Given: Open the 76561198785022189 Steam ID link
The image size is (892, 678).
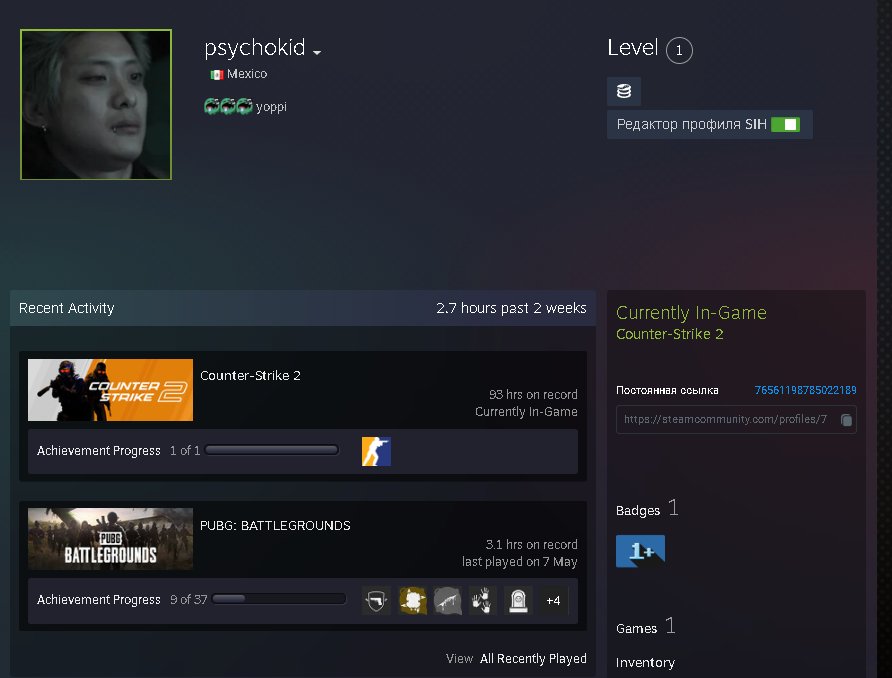Looking at the screenshot, I should coord(805,390).
